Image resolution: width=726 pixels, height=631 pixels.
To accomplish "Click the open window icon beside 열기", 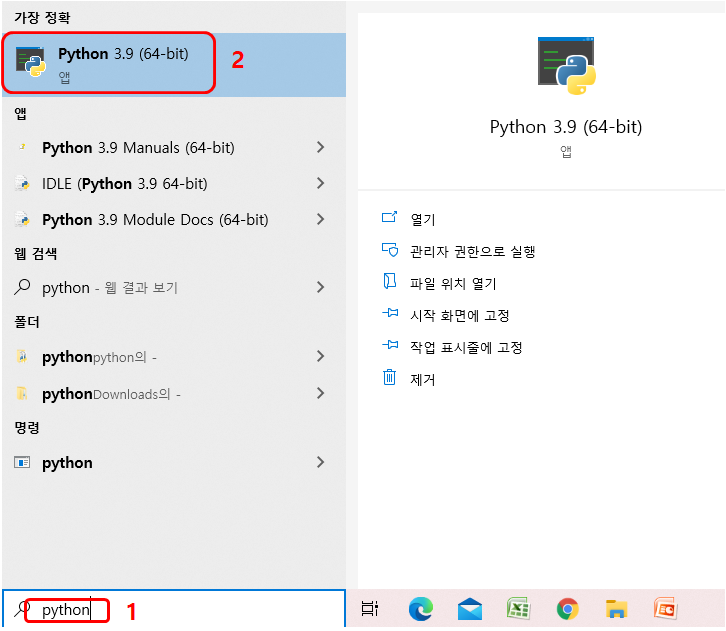I will click(389, 217).
